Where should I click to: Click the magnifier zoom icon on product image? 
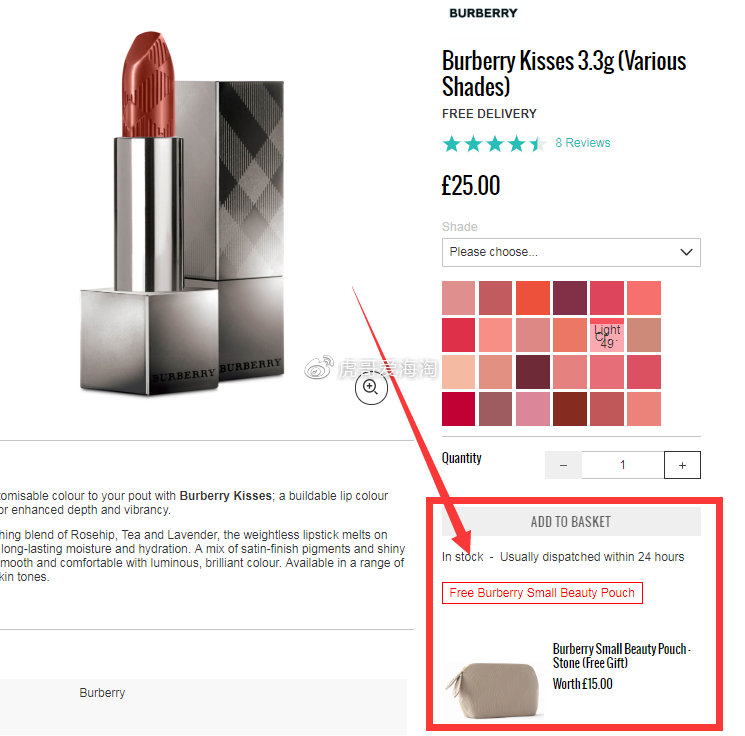coord(371,388)
